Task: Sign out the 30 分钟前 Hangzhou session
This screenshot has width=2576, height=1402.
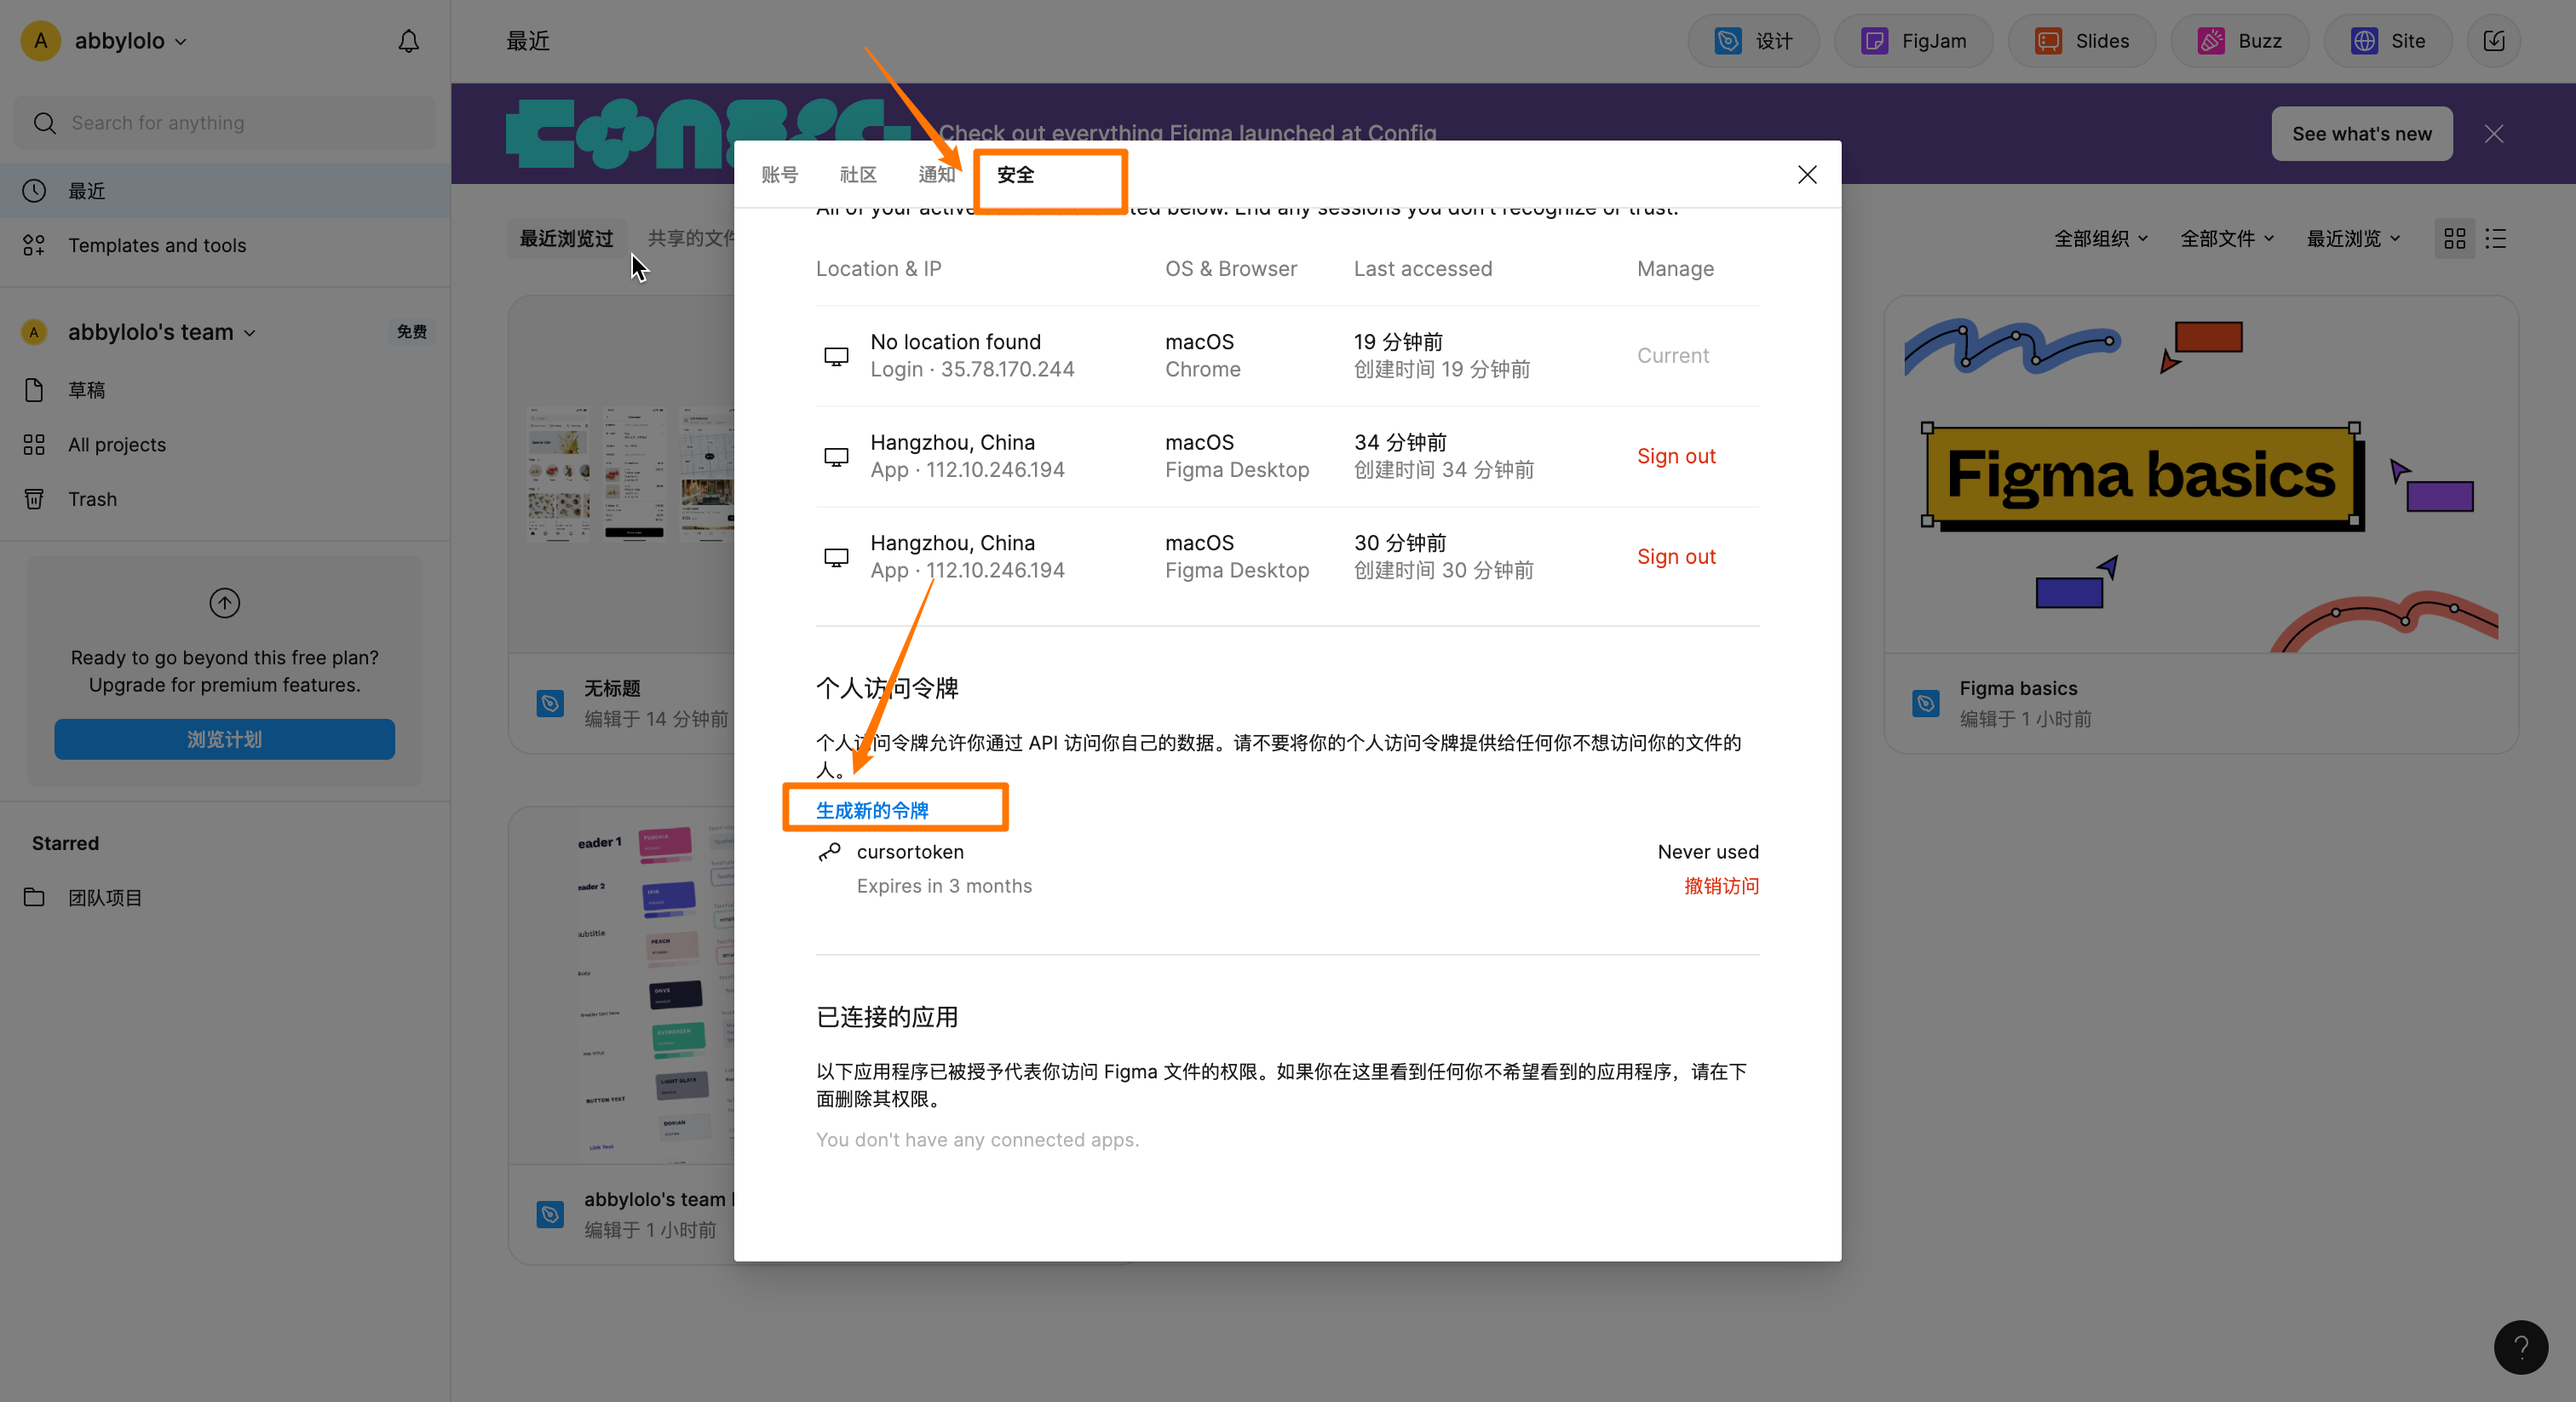Action: [x=1676, y=556]
